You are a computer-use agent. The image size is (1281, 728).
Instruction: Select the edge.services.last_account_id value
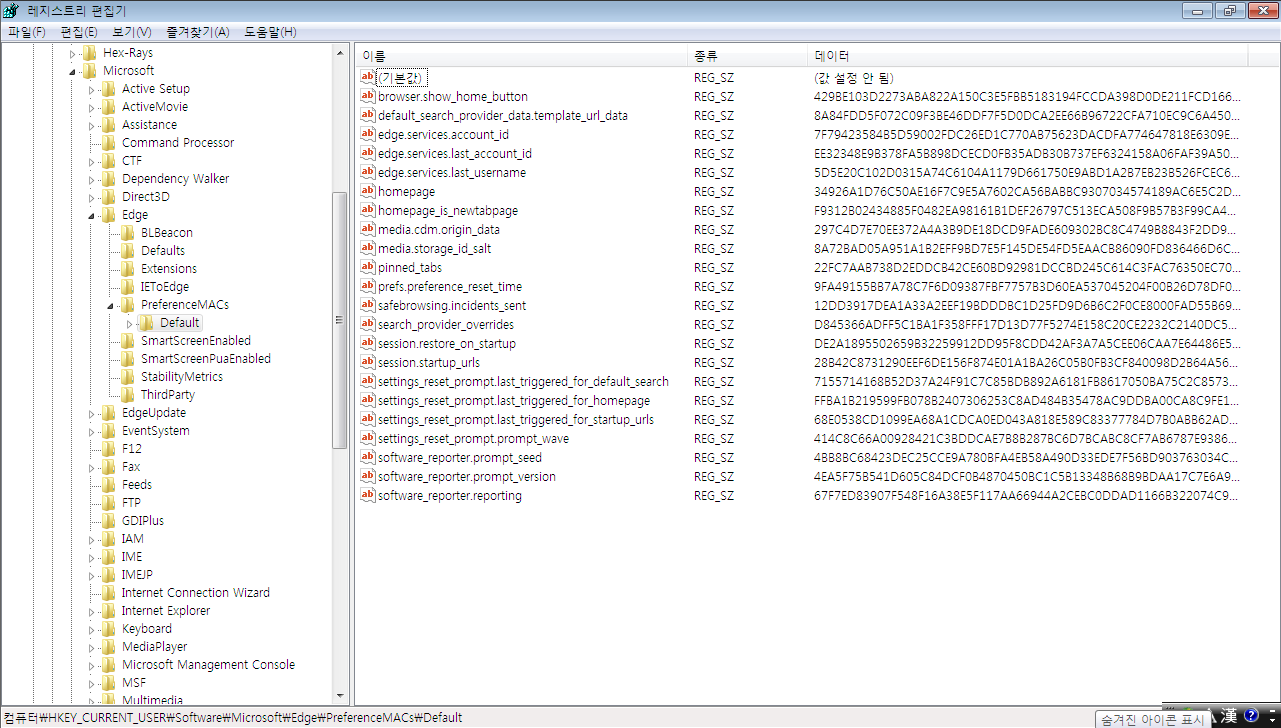point(454,153)
